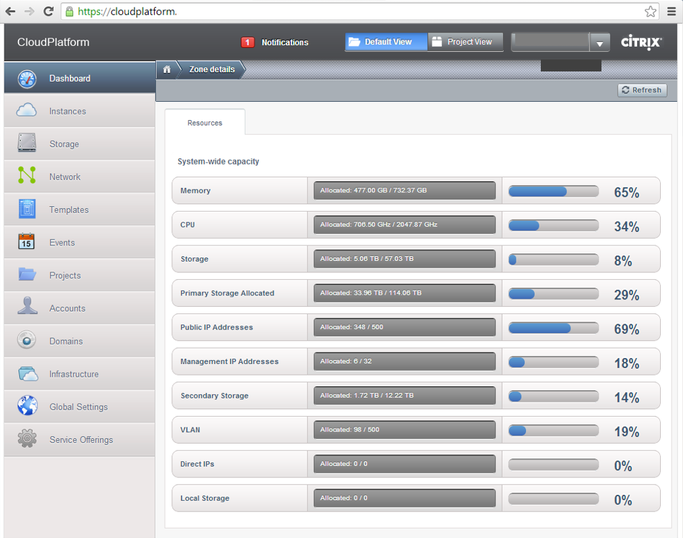Click the VLAN usage progress bar
Image resolution: width=683 pixels, height=538 pixels.
[553, 430]
